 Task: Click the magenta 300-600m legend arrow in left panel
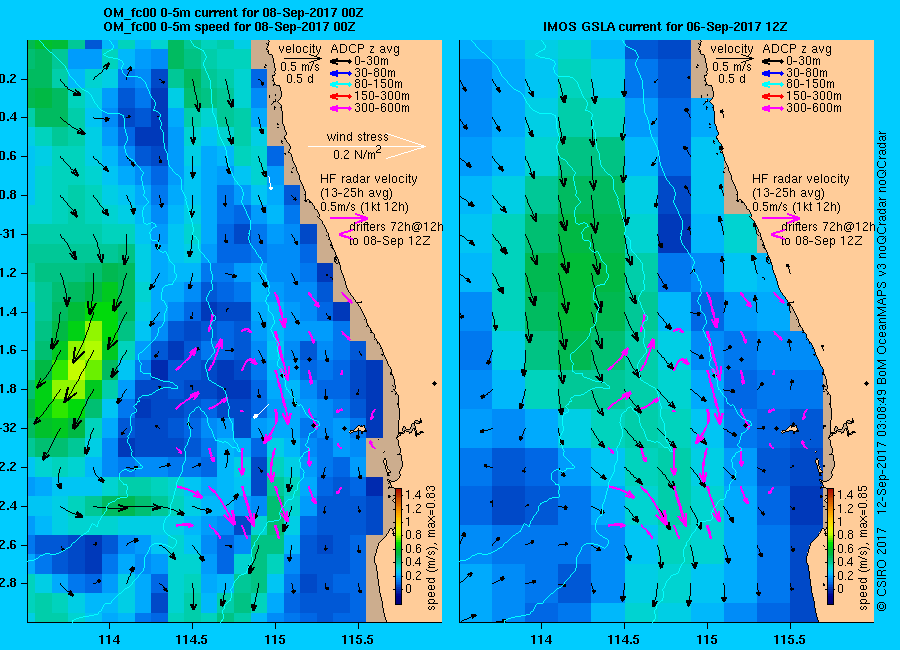[340, 108]
